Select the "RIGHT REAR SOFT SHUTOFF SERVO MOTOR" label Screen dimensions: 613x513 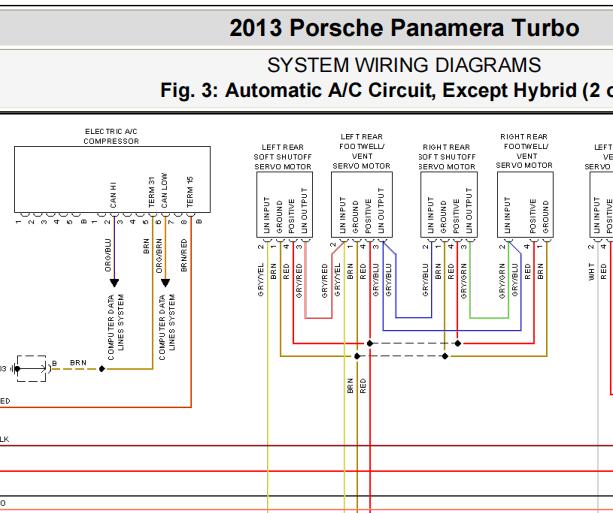tap(447, 157)
